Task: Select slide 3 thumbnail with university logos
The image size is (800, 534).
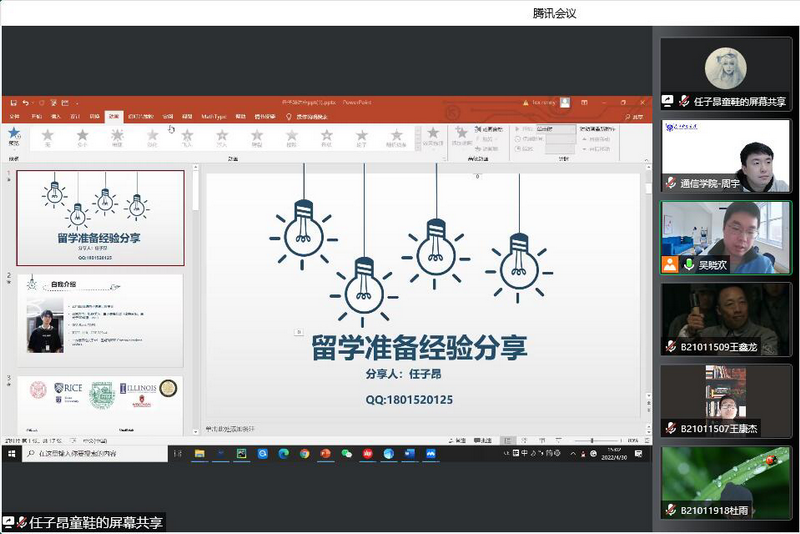Action: pos(100,403)
